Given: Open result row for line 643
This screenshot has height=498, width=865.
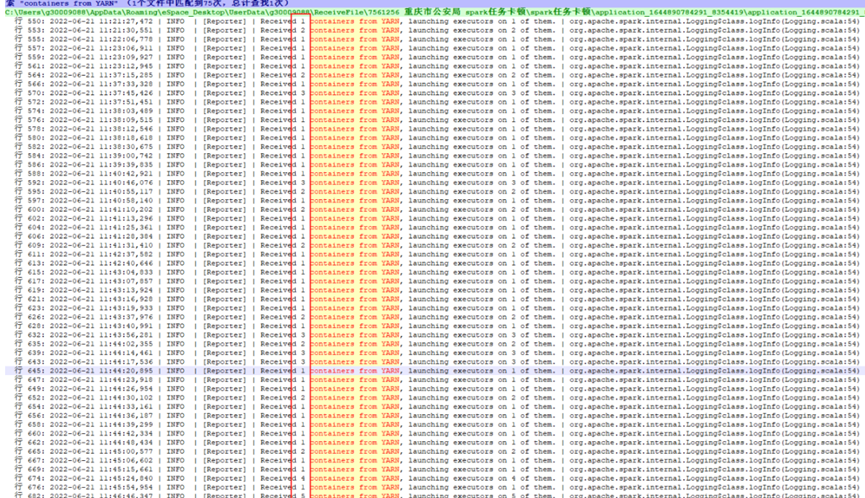Looking at the screenshot, I should coord(435,362).
